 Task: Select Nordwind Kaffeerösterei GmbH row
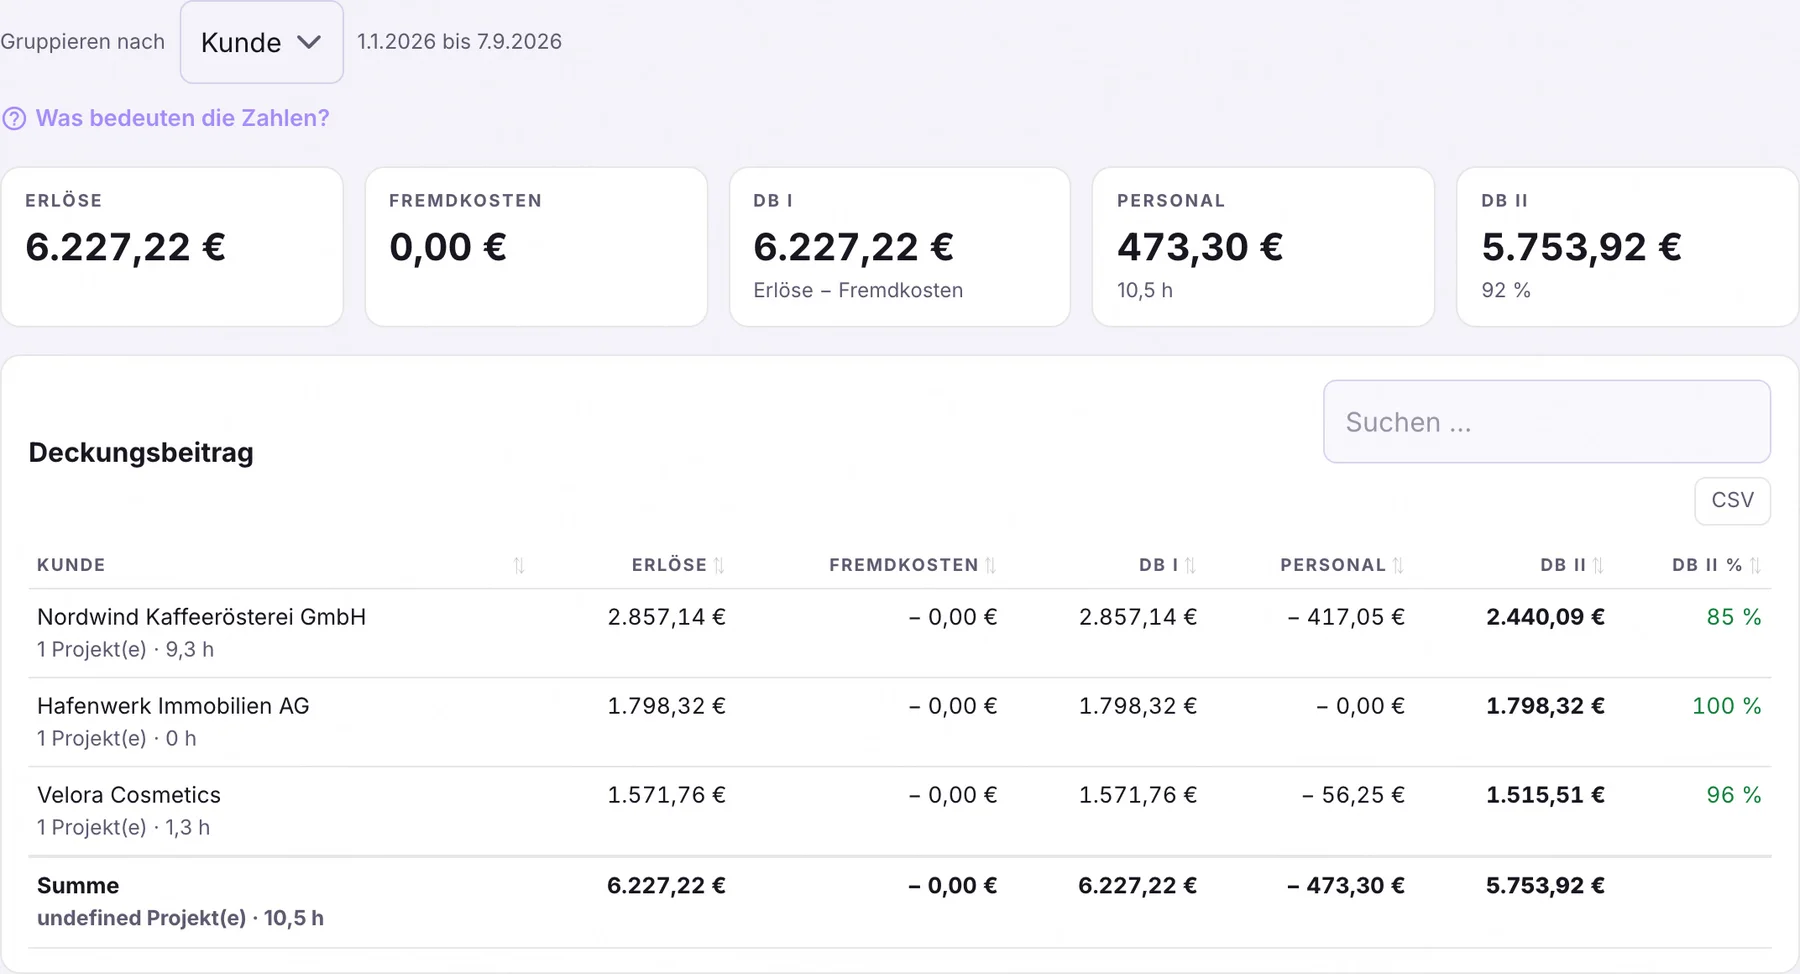click(900, 633)
